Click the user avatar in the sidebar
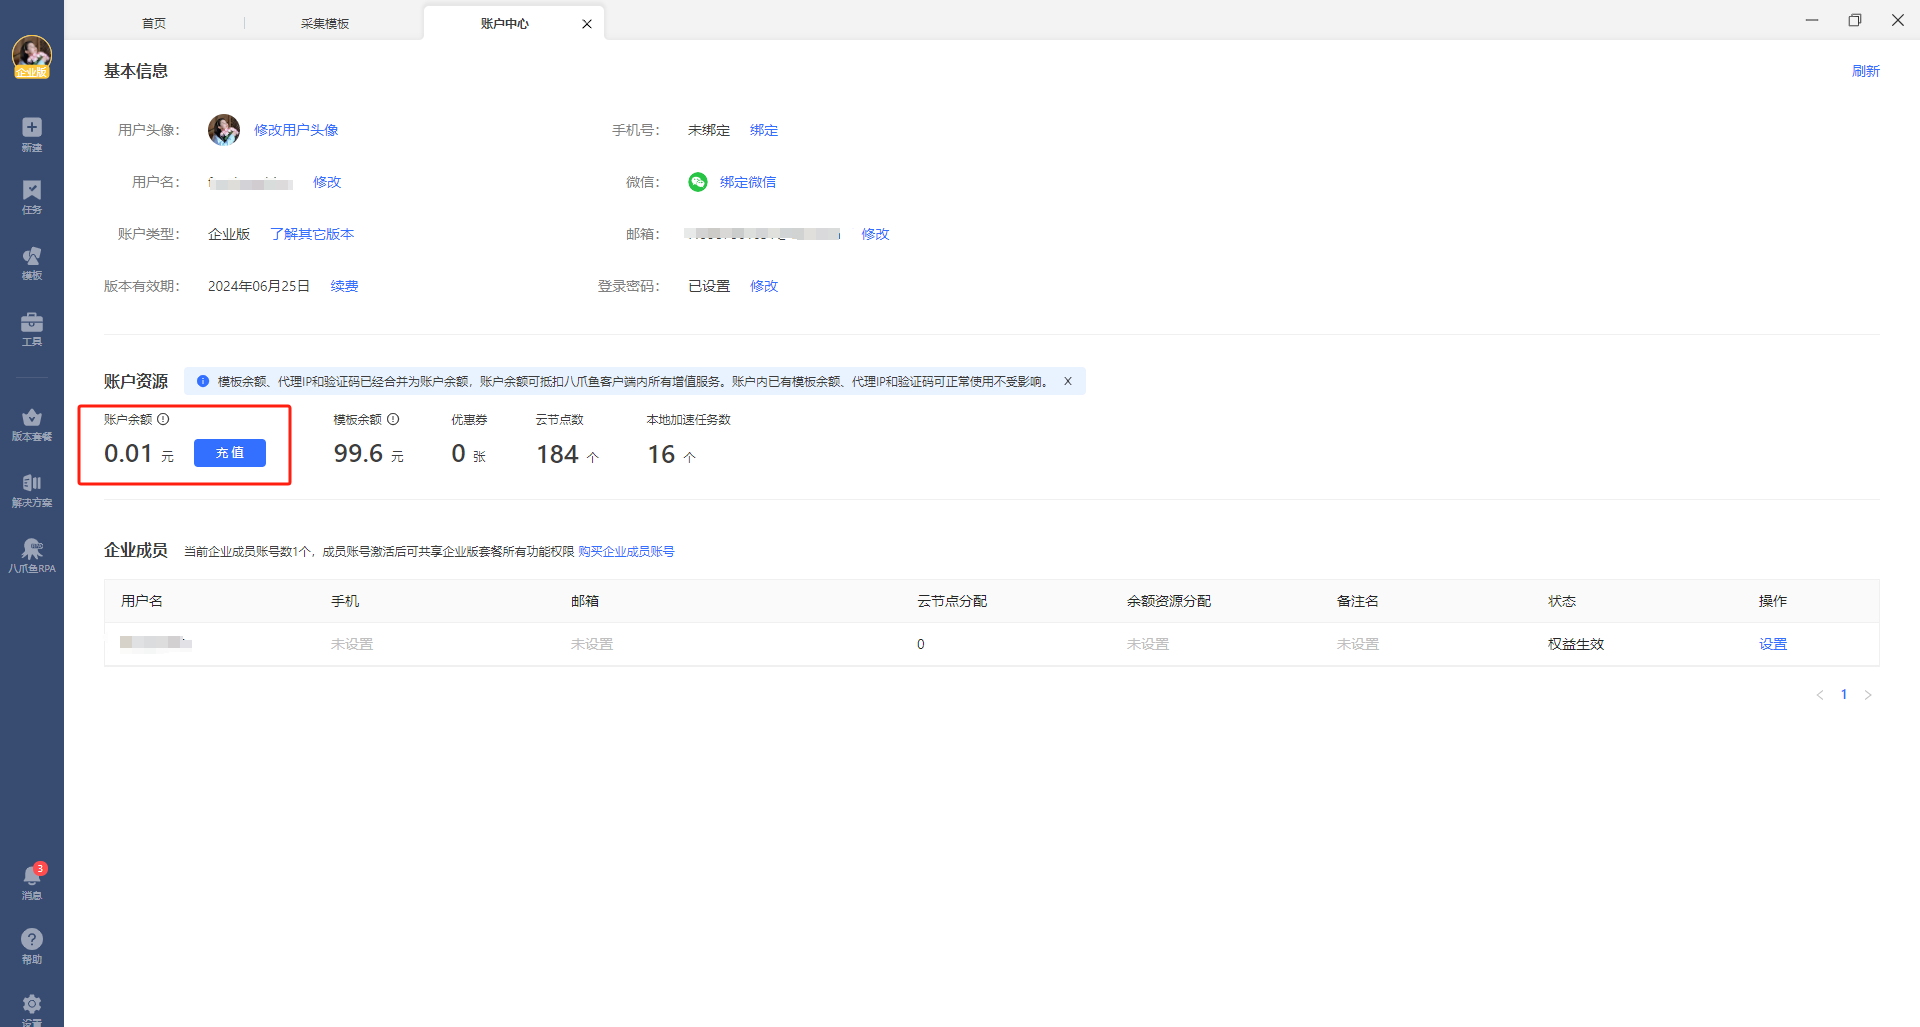Screen dimensions: 1920x1027 (32, 55)
